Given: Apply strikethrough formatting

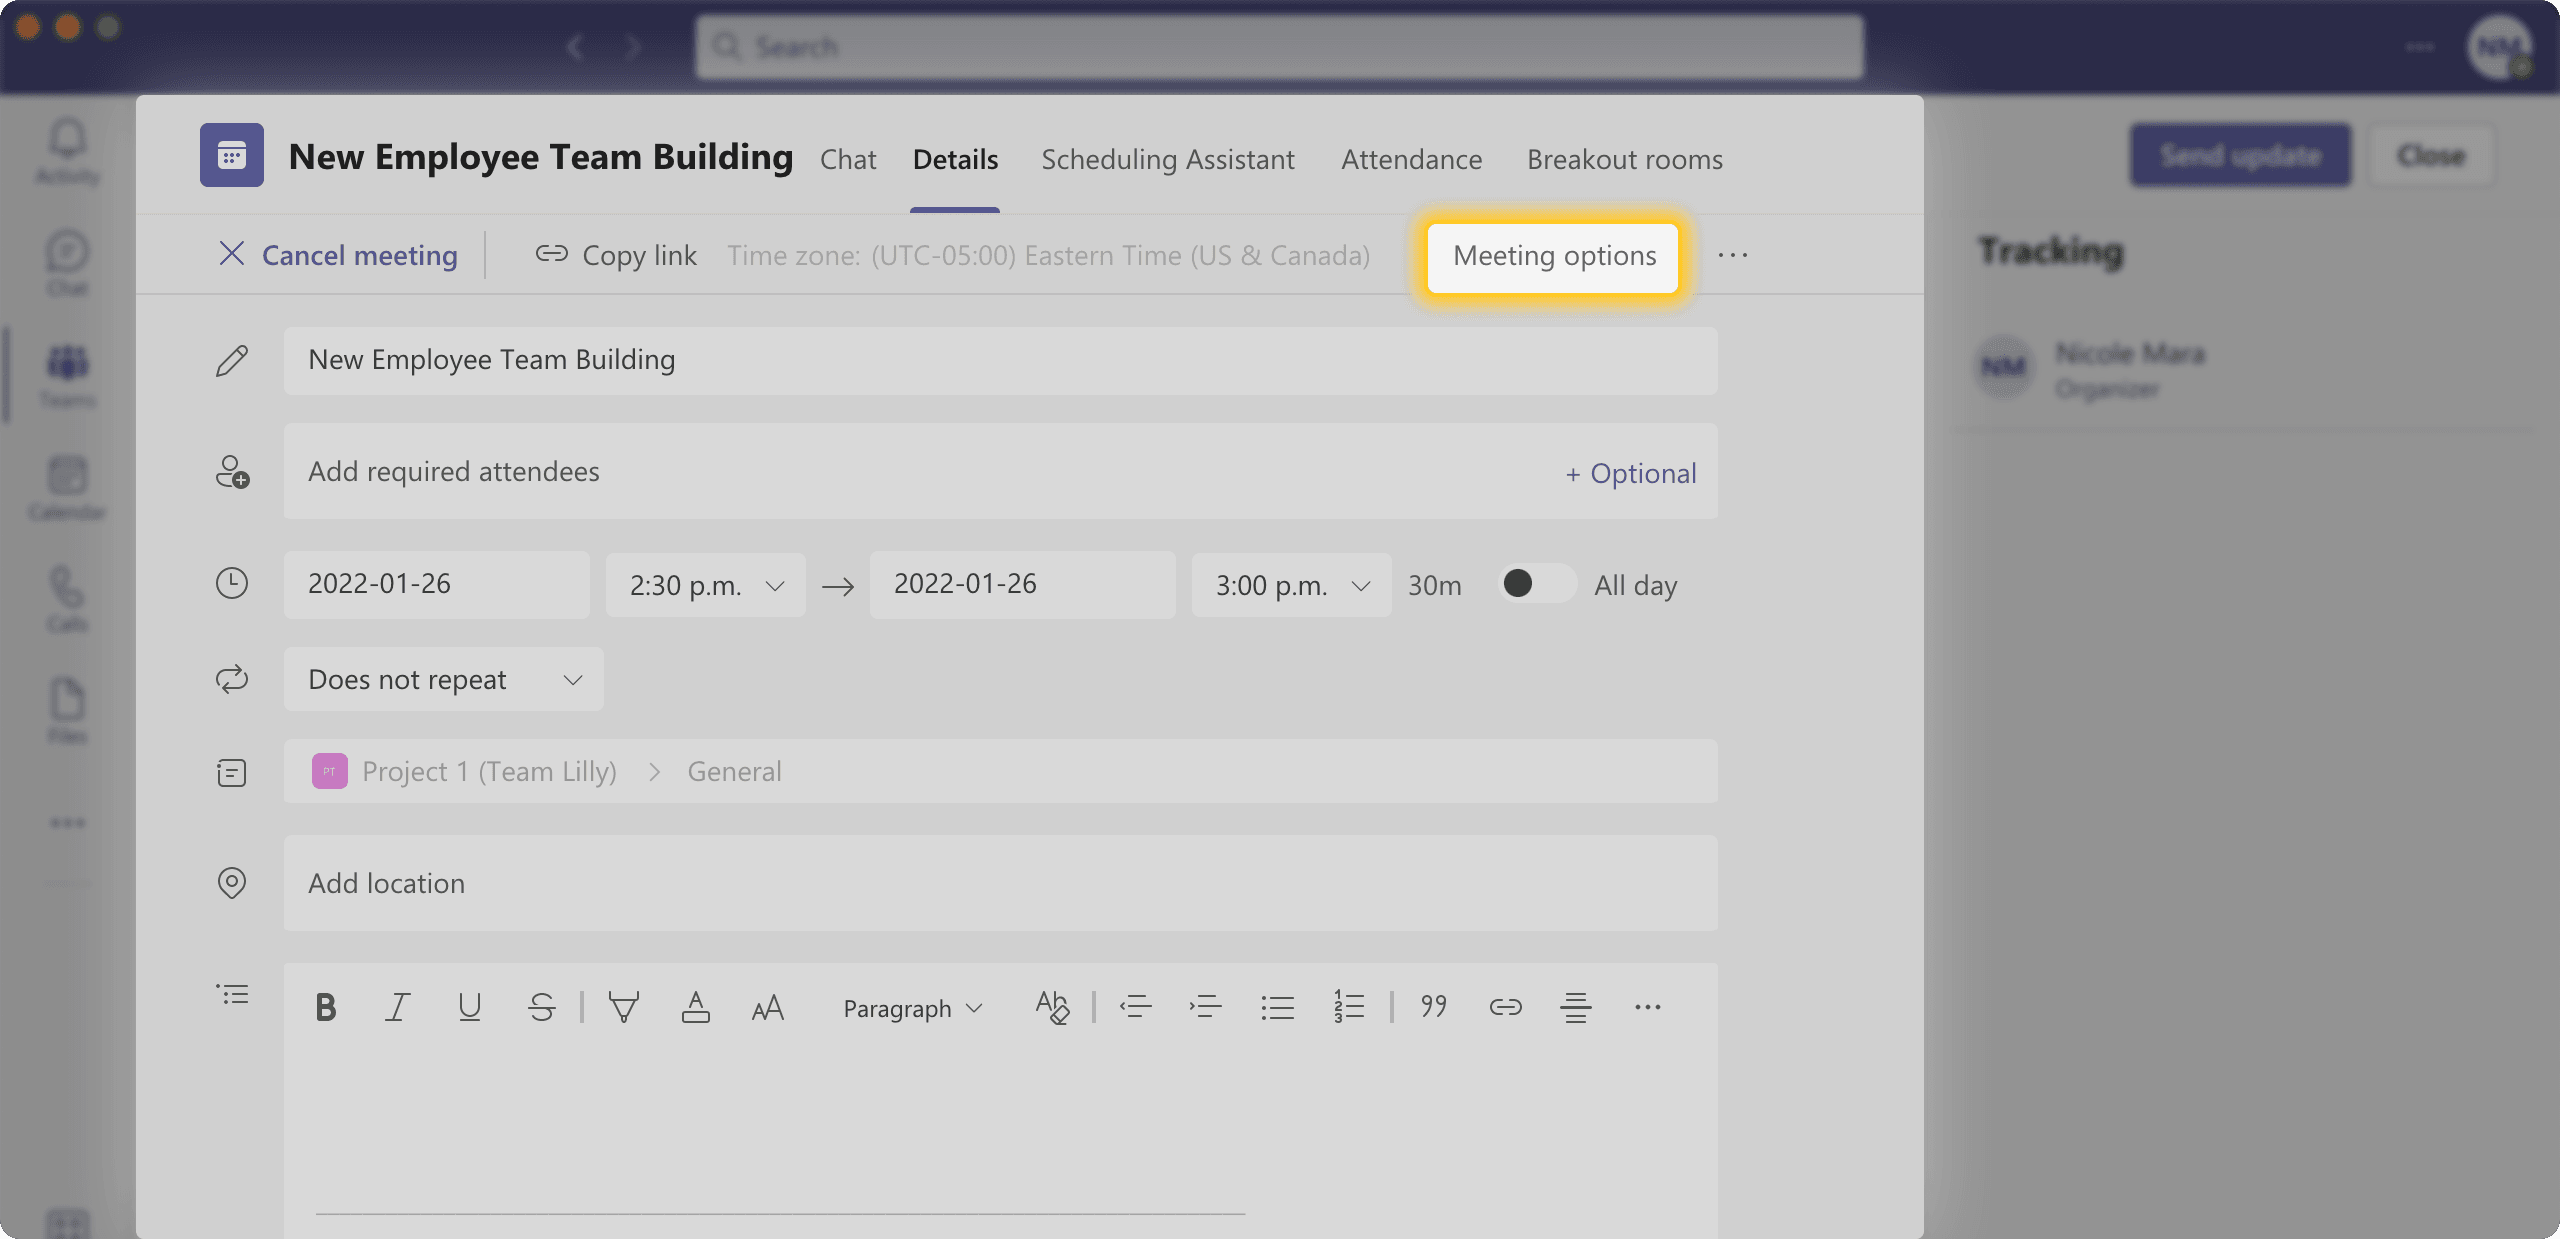Looking at the screenshot, I should click(x=541, y=1007).
